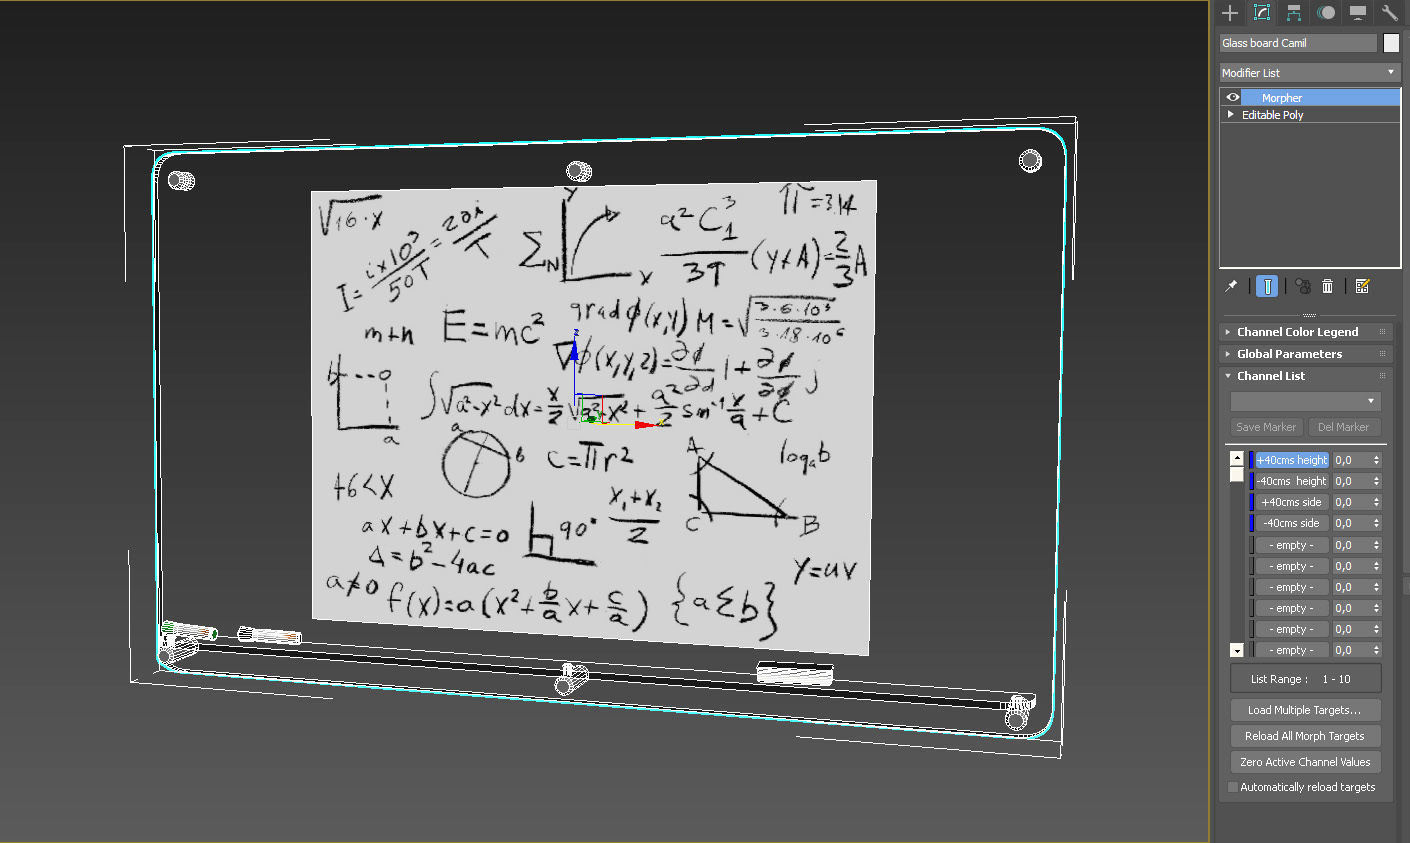
Task: Open the Create command panel tab
Action: pyautogui.click(x=1230, y=13)
